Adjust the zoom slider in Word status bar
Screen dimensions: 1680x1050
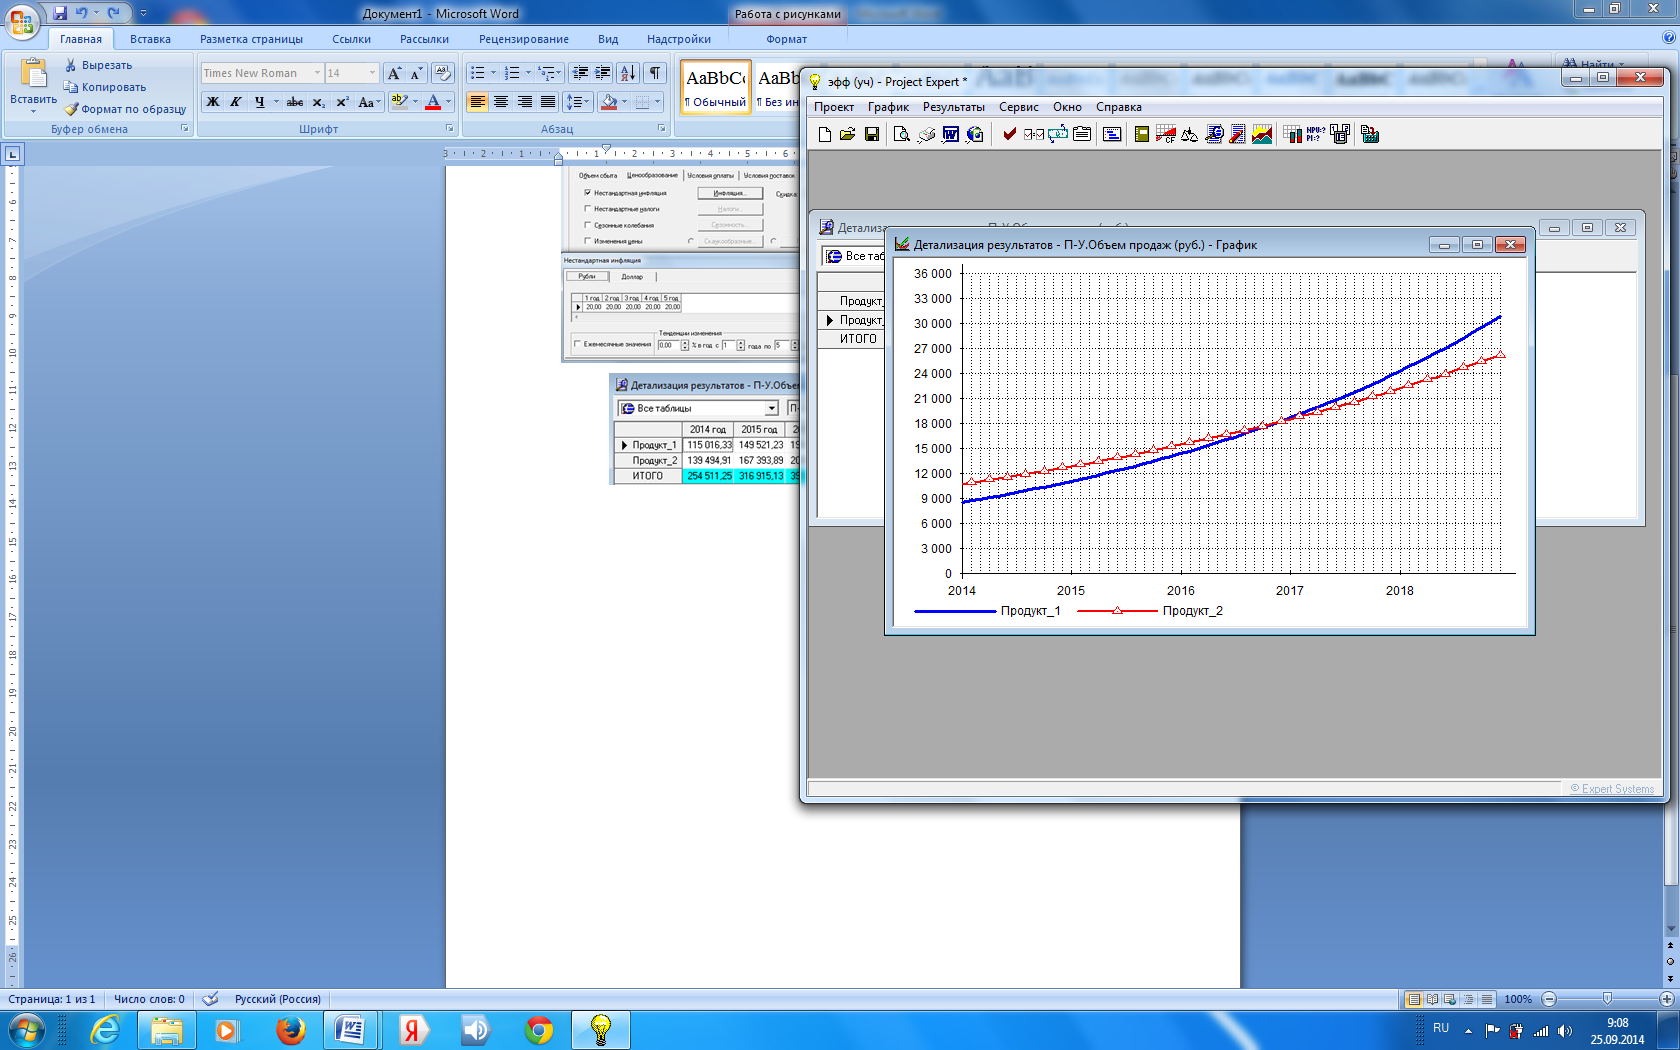click(x=1607, y=999)
